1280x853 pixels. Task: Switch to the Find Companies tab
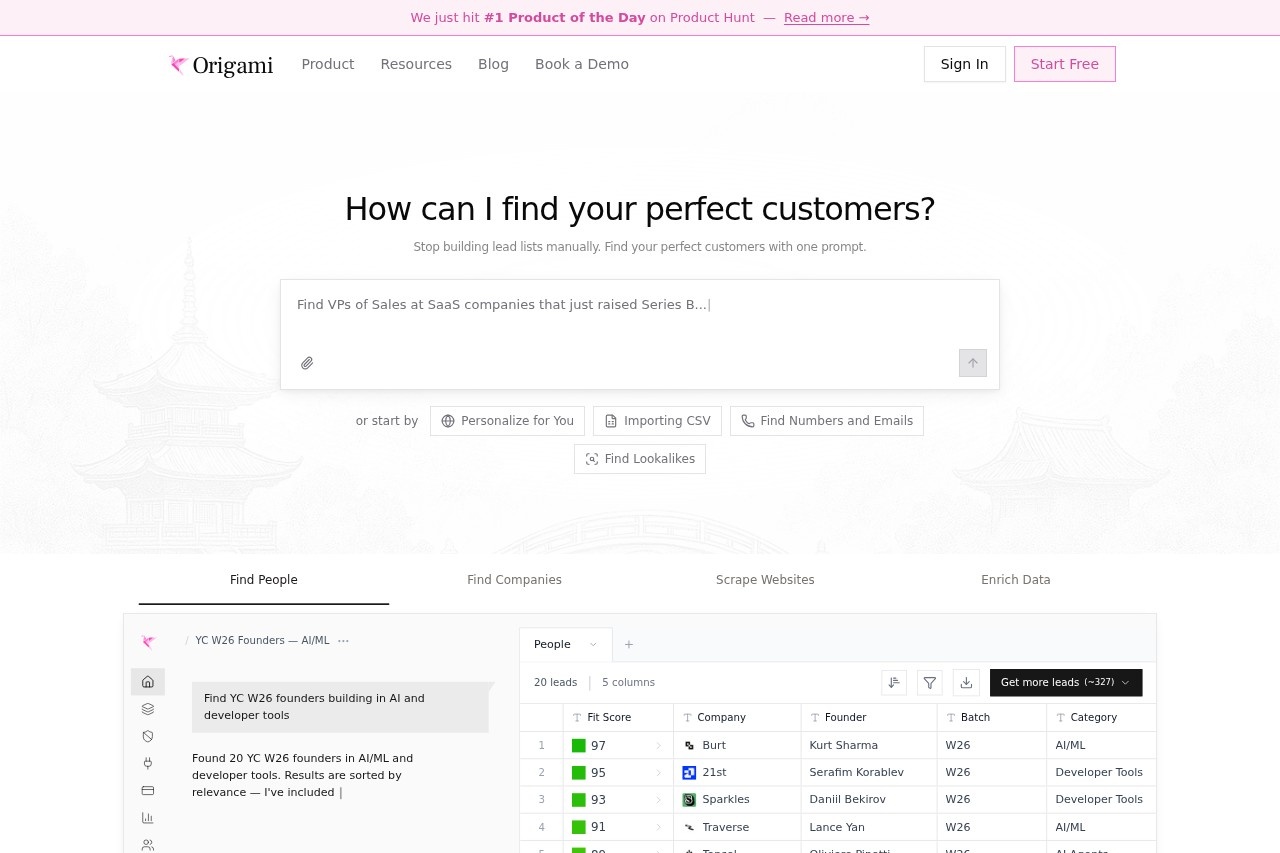click(514, 580)
